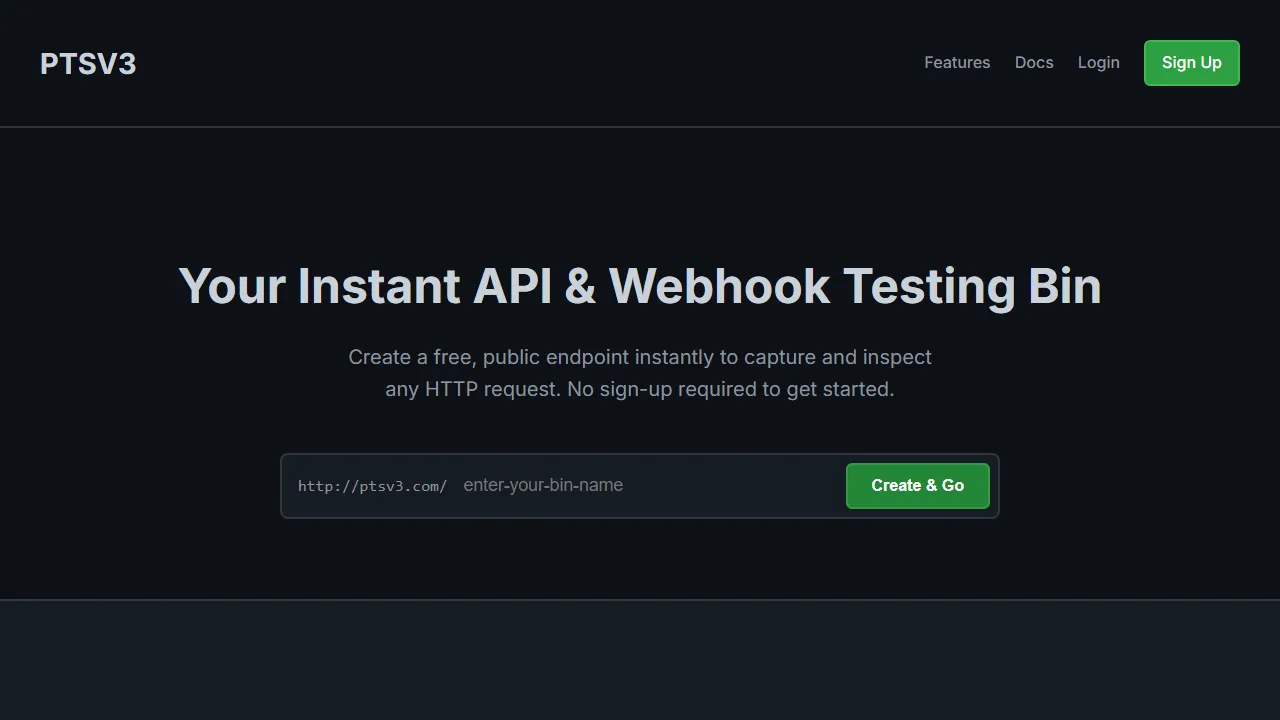The width and height of the screenshot is (1280, 720).
Task: Click the hero headline text
Action: pos(639,286)
